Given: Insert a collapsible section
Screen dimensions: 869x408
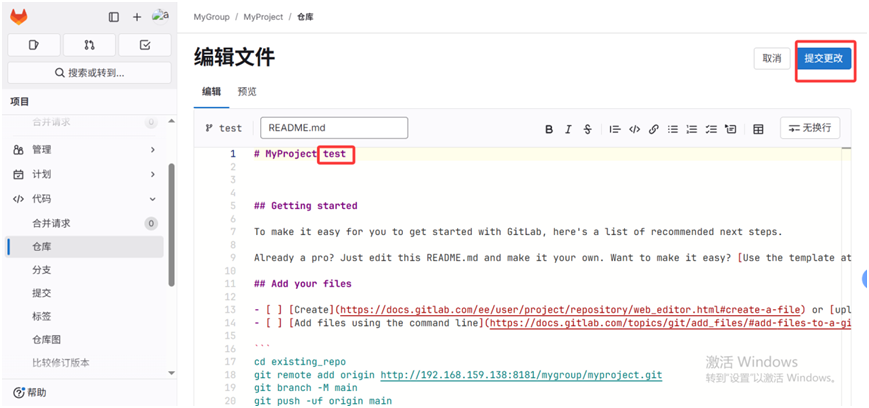Looking at the screenshot, I should tap(730, 129).
